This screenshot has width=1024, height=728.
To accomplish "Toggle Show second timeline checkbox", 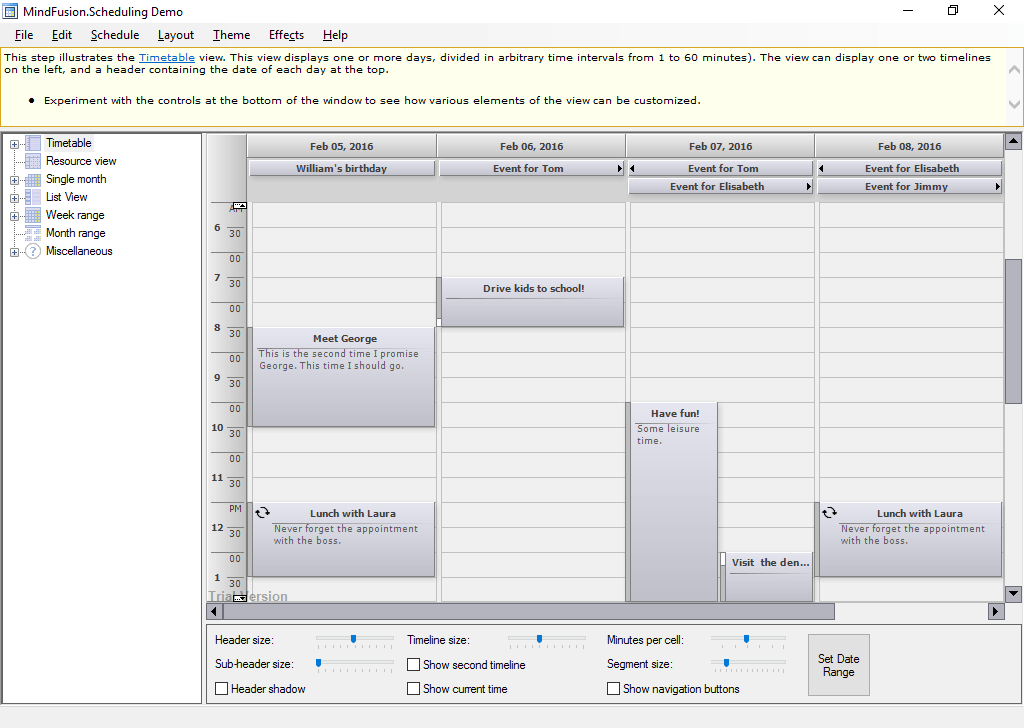I will point(414,665).
